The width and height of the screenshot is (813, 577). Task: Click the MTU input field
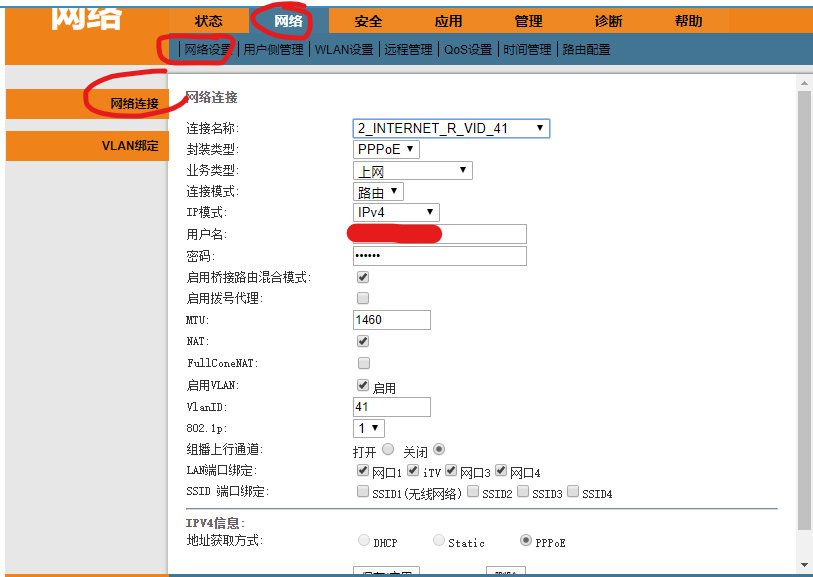390,319
